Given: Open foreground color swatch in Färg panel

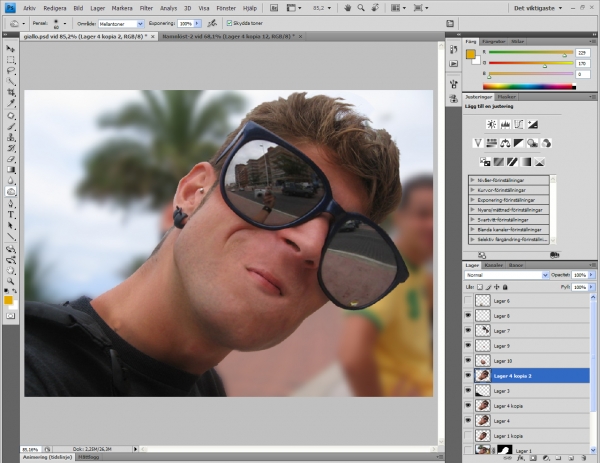Looking at the screenshot, I should coord(470,54).
